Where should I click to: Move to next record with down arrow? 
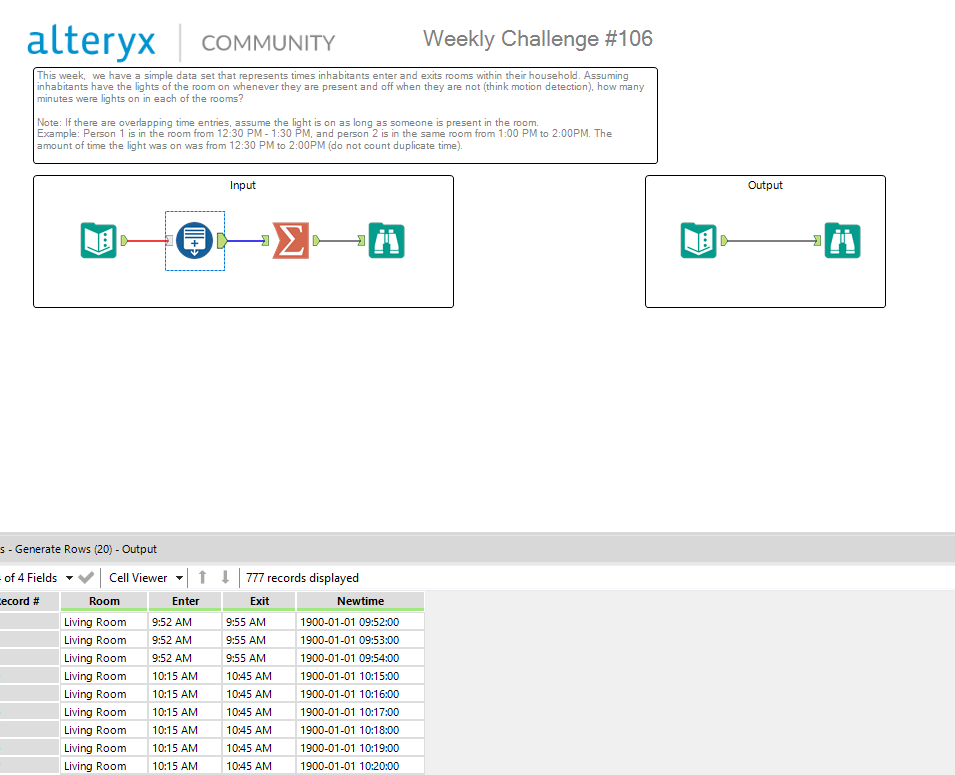click(x=225, y=577)
